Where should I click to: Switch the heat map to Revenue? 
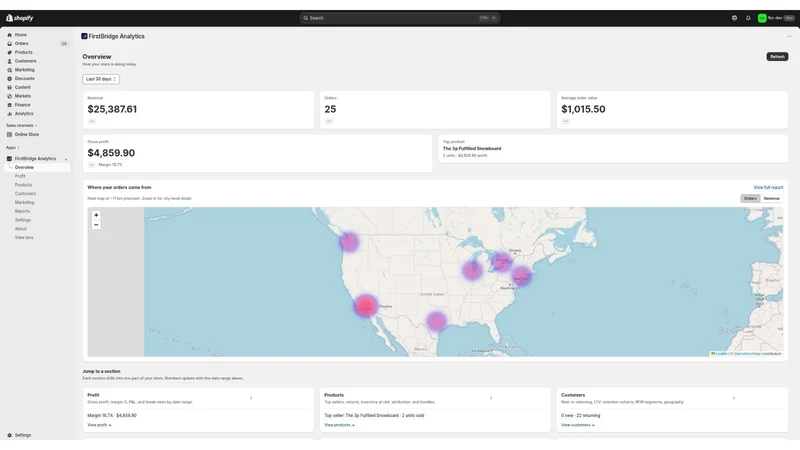tap(771, 198)
